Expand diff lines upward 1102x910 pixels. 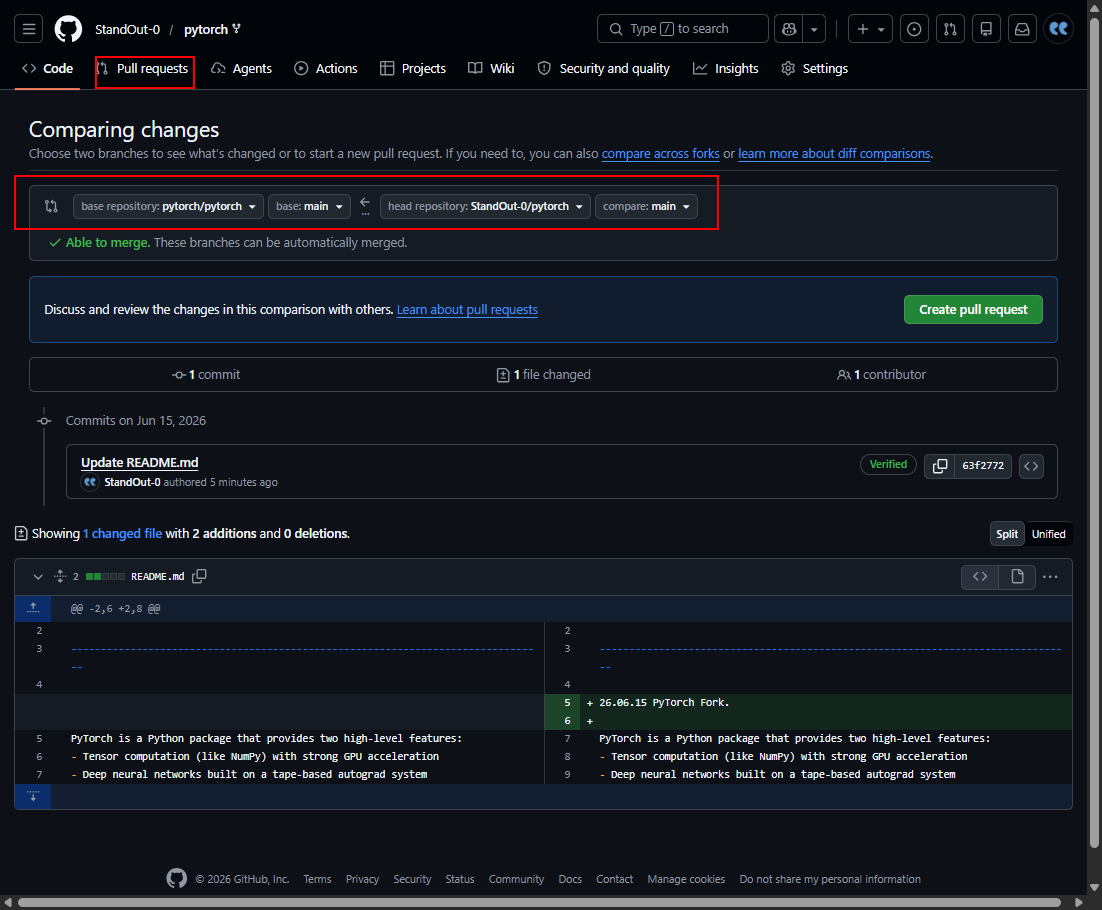point(33,609)
